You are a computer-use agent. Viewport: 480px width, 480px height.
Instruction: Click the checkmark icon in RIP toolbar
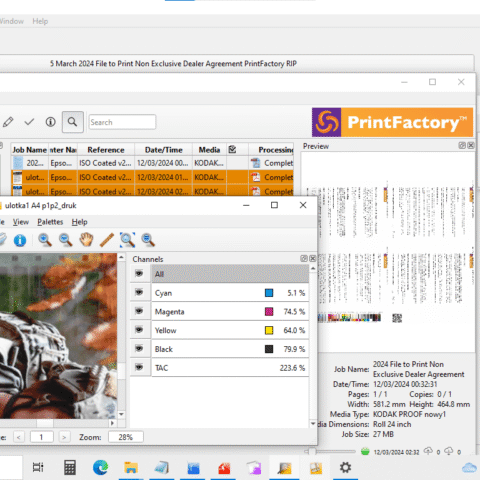coord(29,122)
